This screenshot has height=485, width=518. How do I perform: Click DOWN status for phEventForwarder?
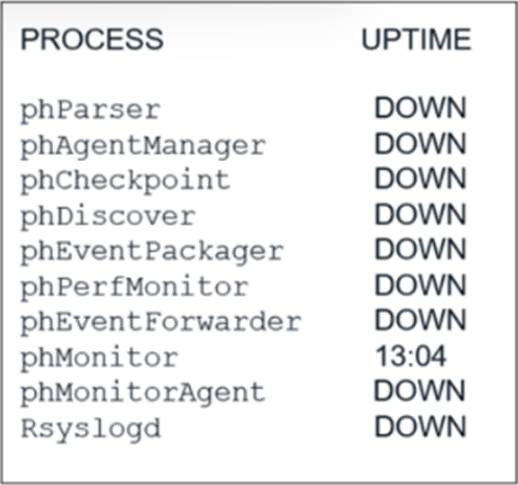click(420, 321)
